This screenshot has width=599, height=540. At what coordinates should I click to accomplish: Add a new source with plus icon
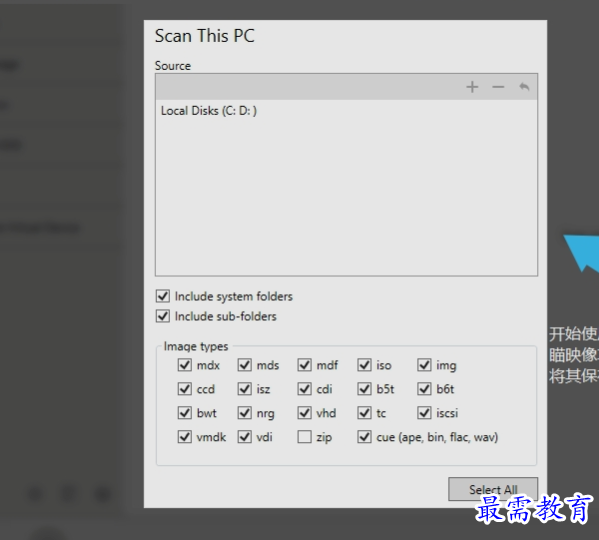point(472,87)
